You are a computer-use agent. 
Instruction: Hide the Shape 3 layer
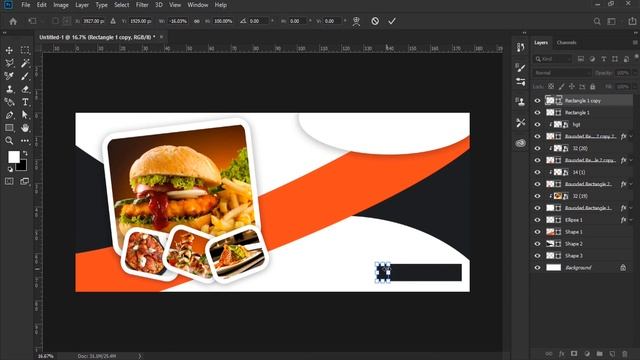click(x=537, y=256)
